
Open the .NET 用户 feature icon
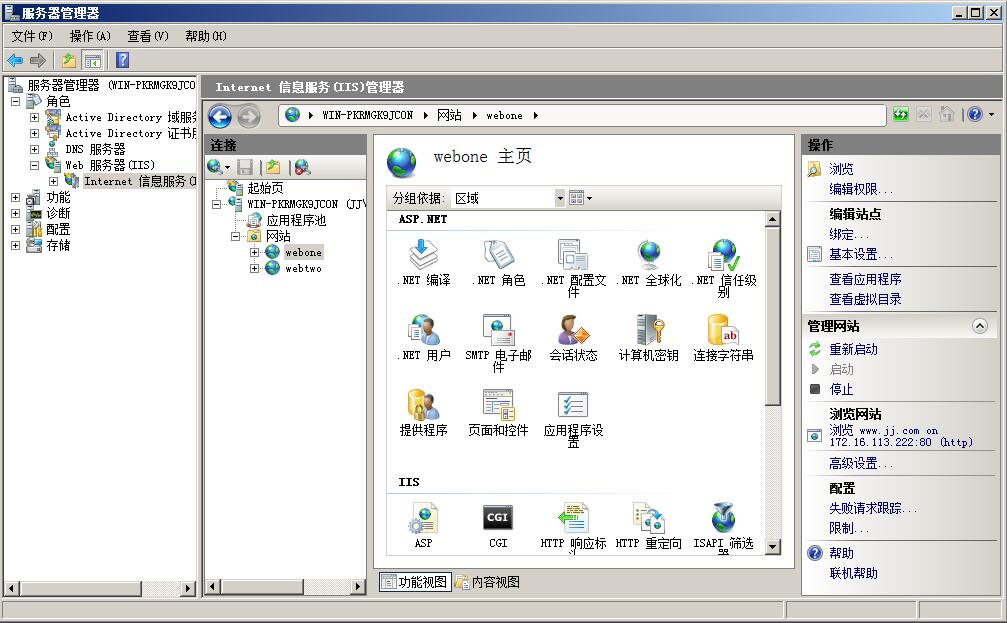[423, 337]
